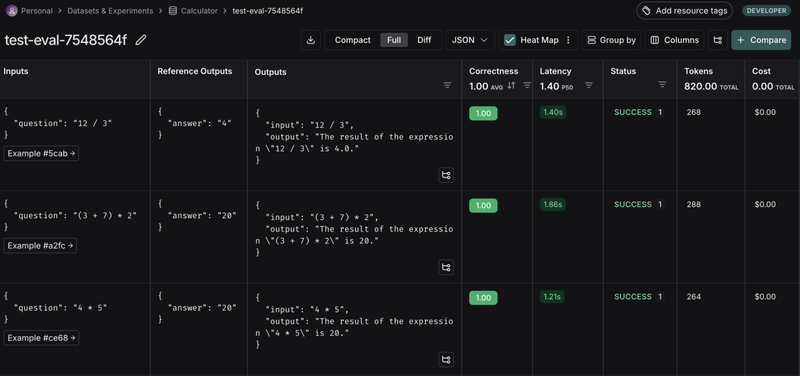Click the Personal avatar icon in breadcrumb
The image size is (800, 376).
(x=11, y=11)
